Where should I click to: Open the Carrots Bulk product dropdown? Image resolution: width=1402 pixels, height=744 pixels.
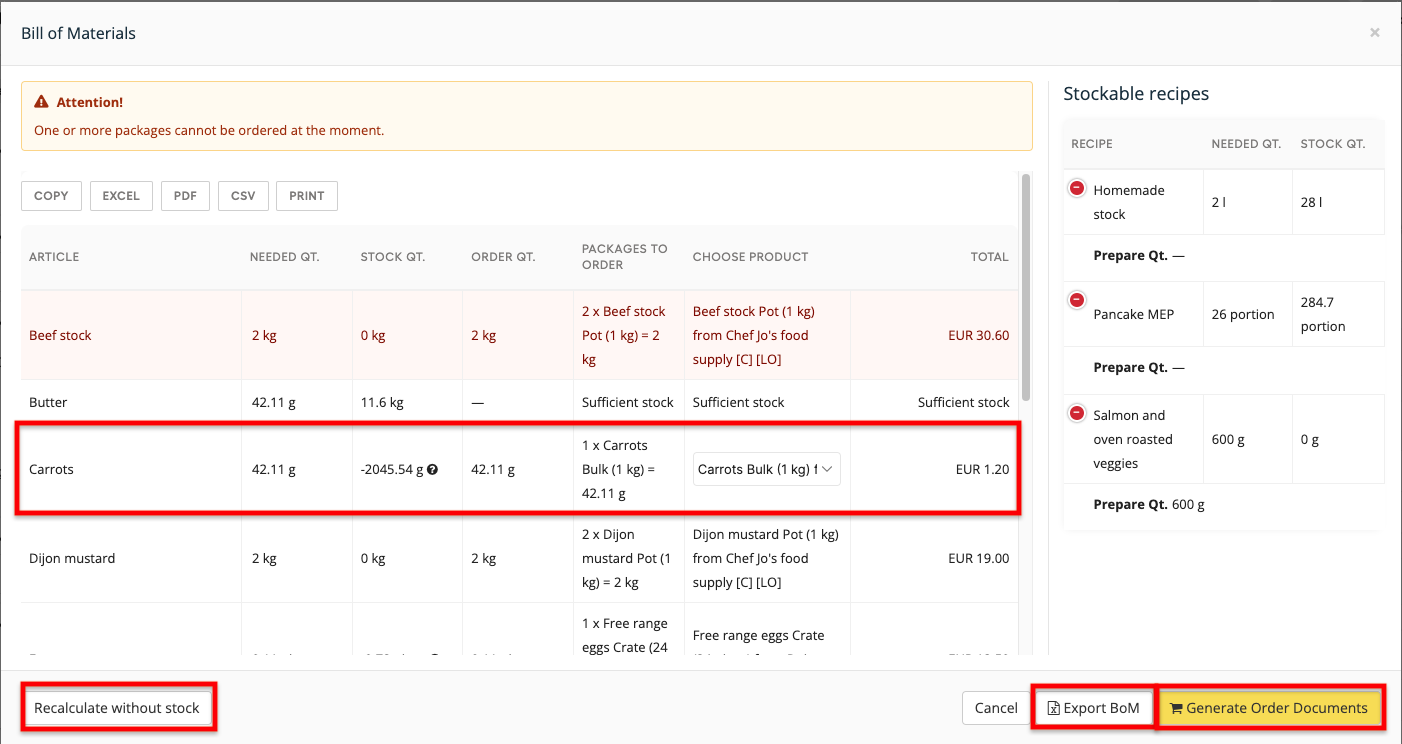pyautogui.click(x=766, y=469)
